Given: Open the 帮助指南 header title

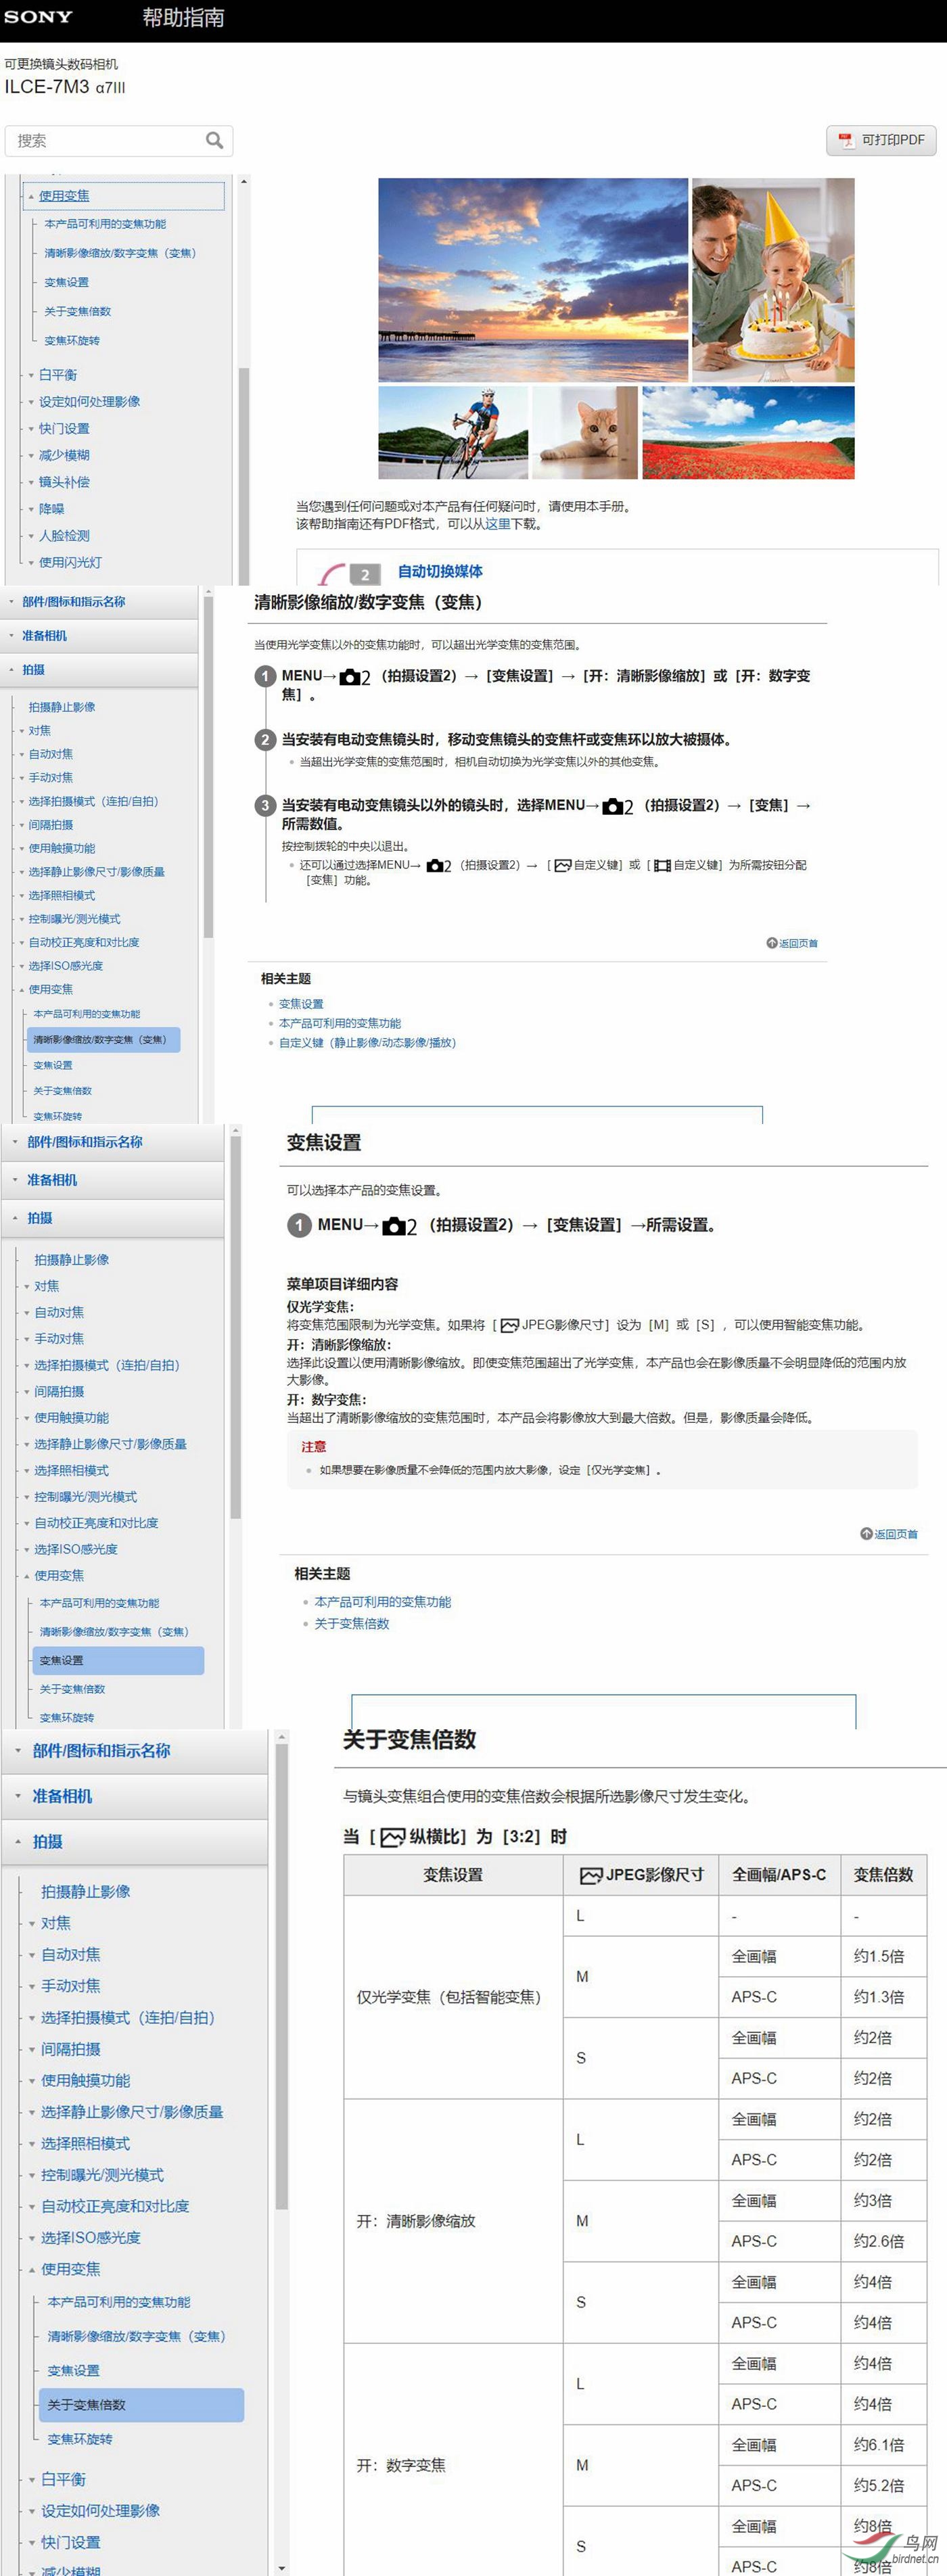Looking at the screenshot, I should pos(183,18).
